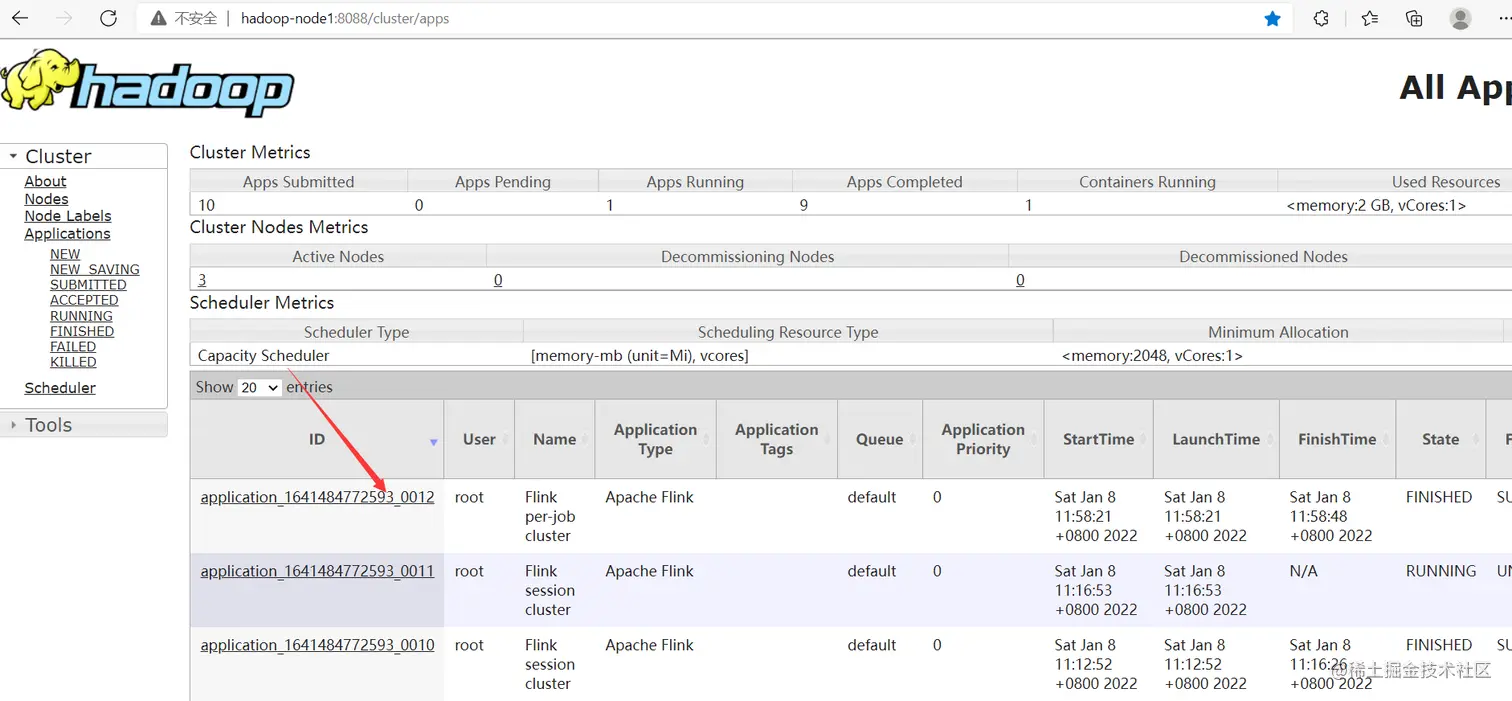Filter applications by KILLED state
1512x701 pixels.
click(x=73, y=362)
